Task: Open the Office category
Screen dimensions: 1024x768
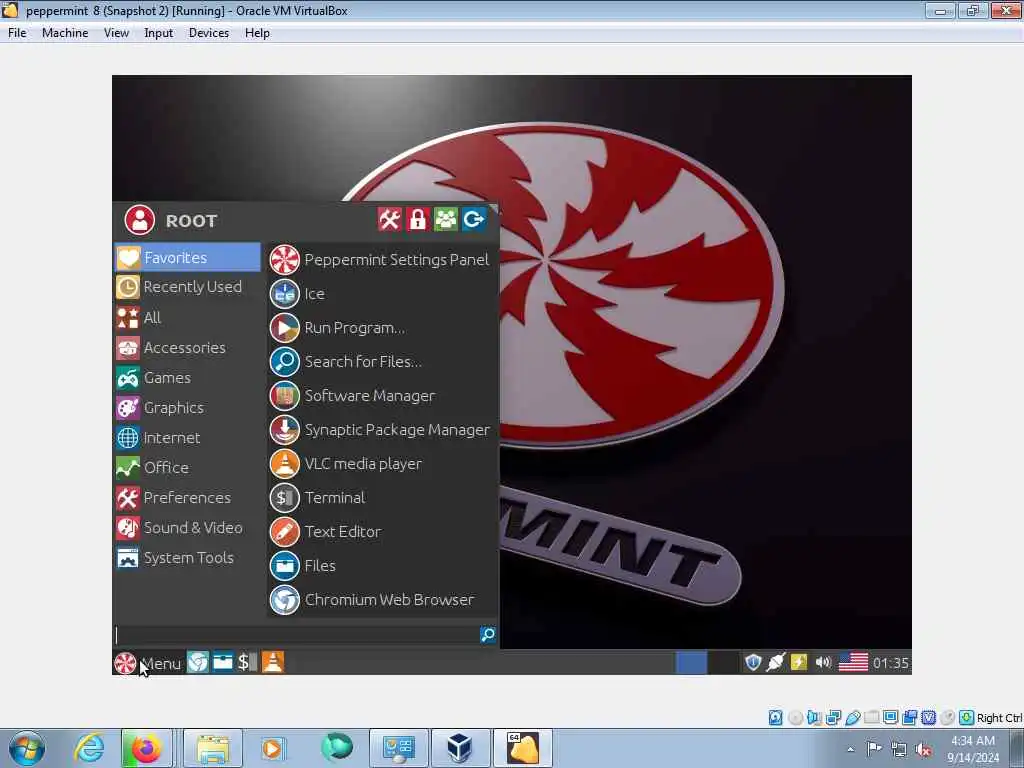Action: coord(187,468)
